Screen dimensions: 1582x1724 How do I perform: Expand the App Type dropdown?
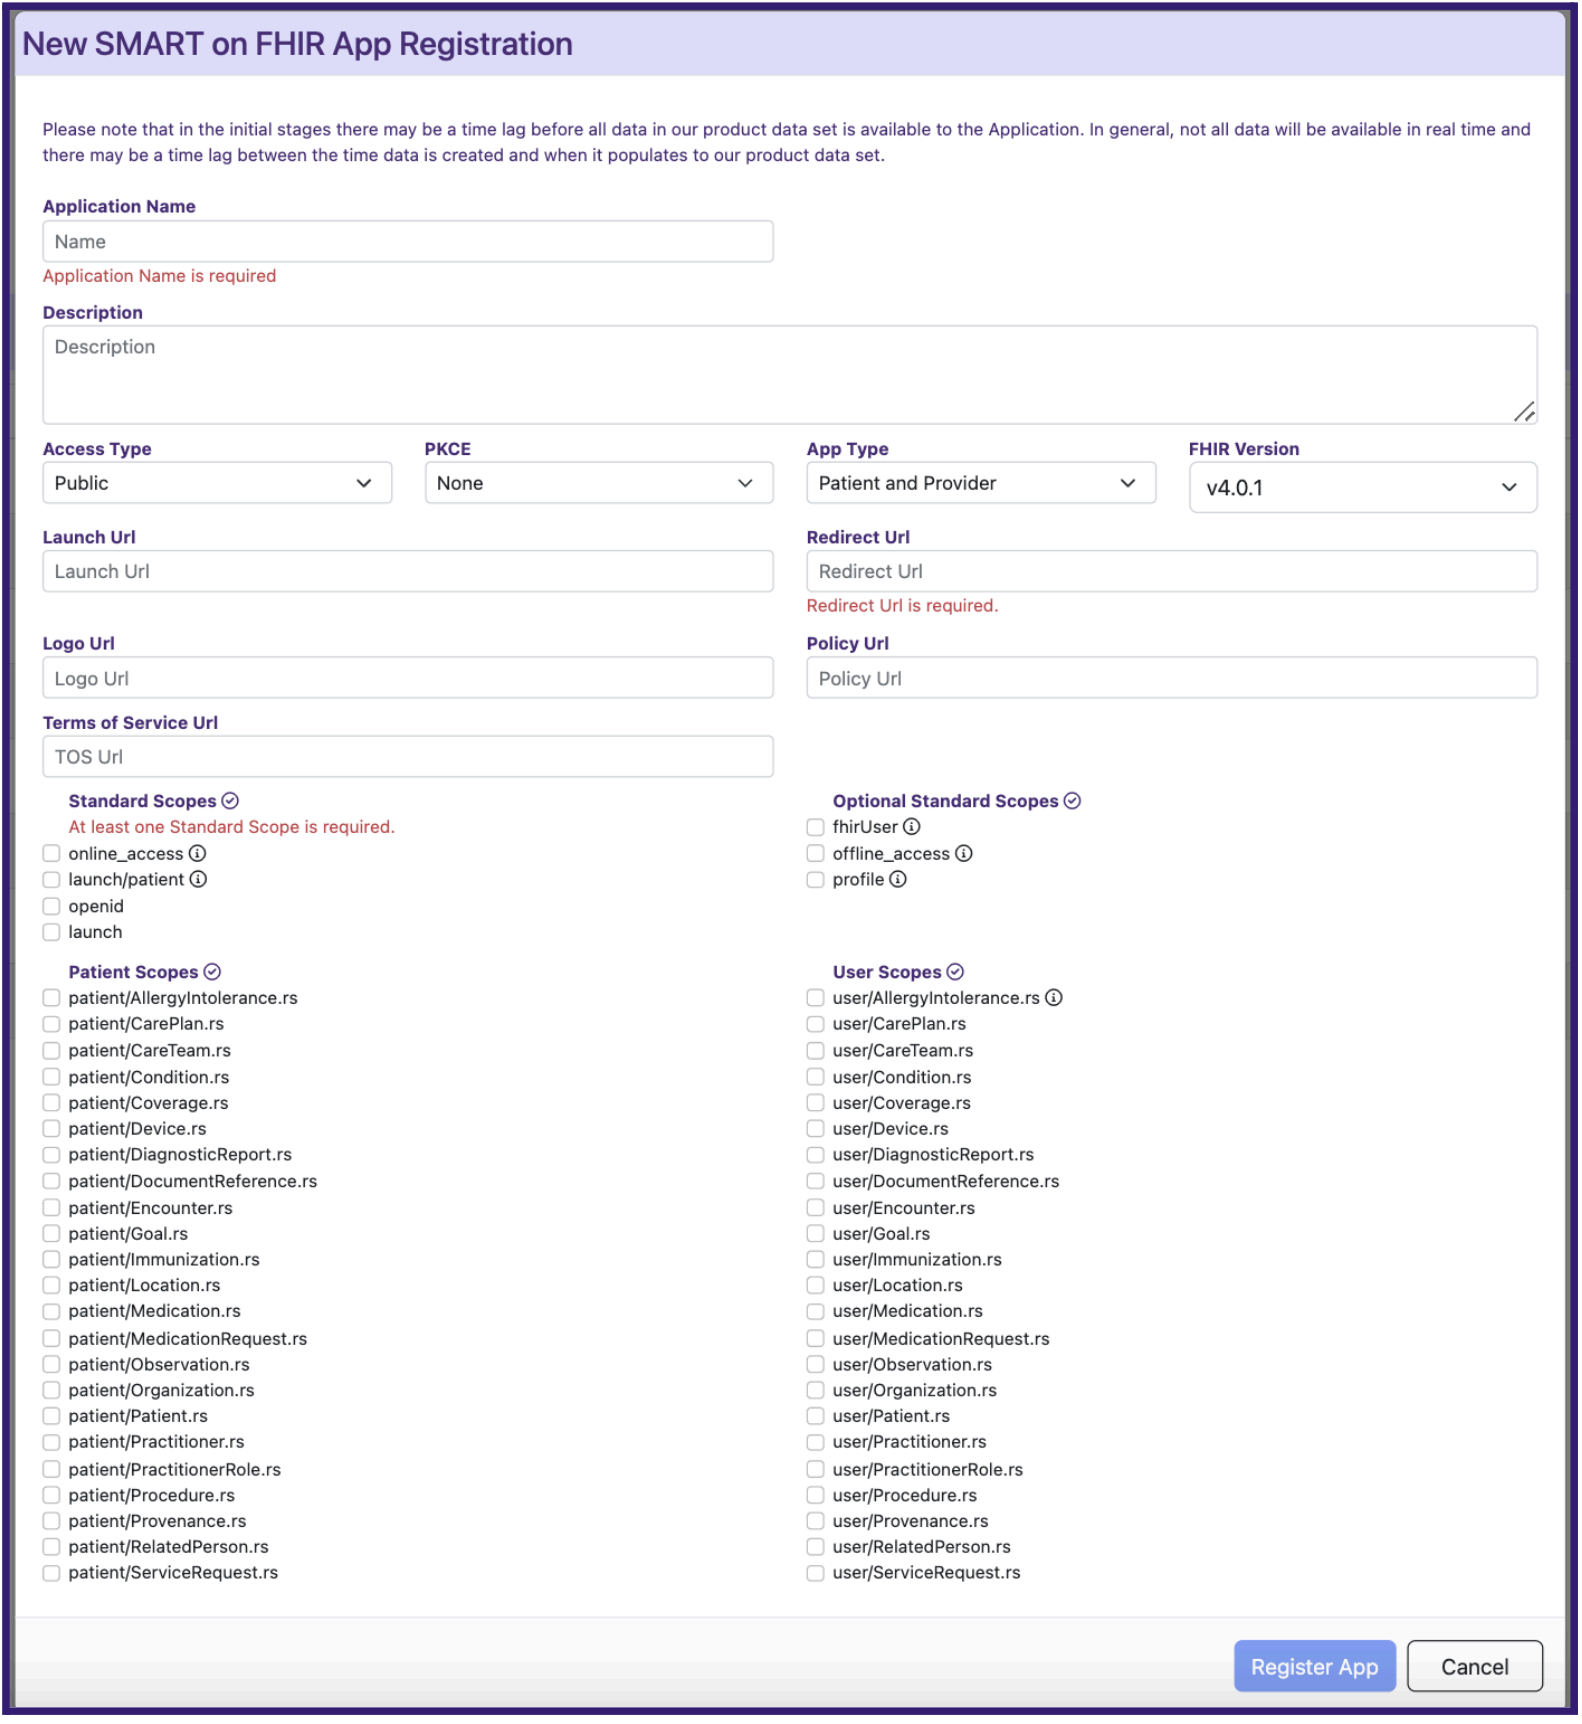(981, 484)
